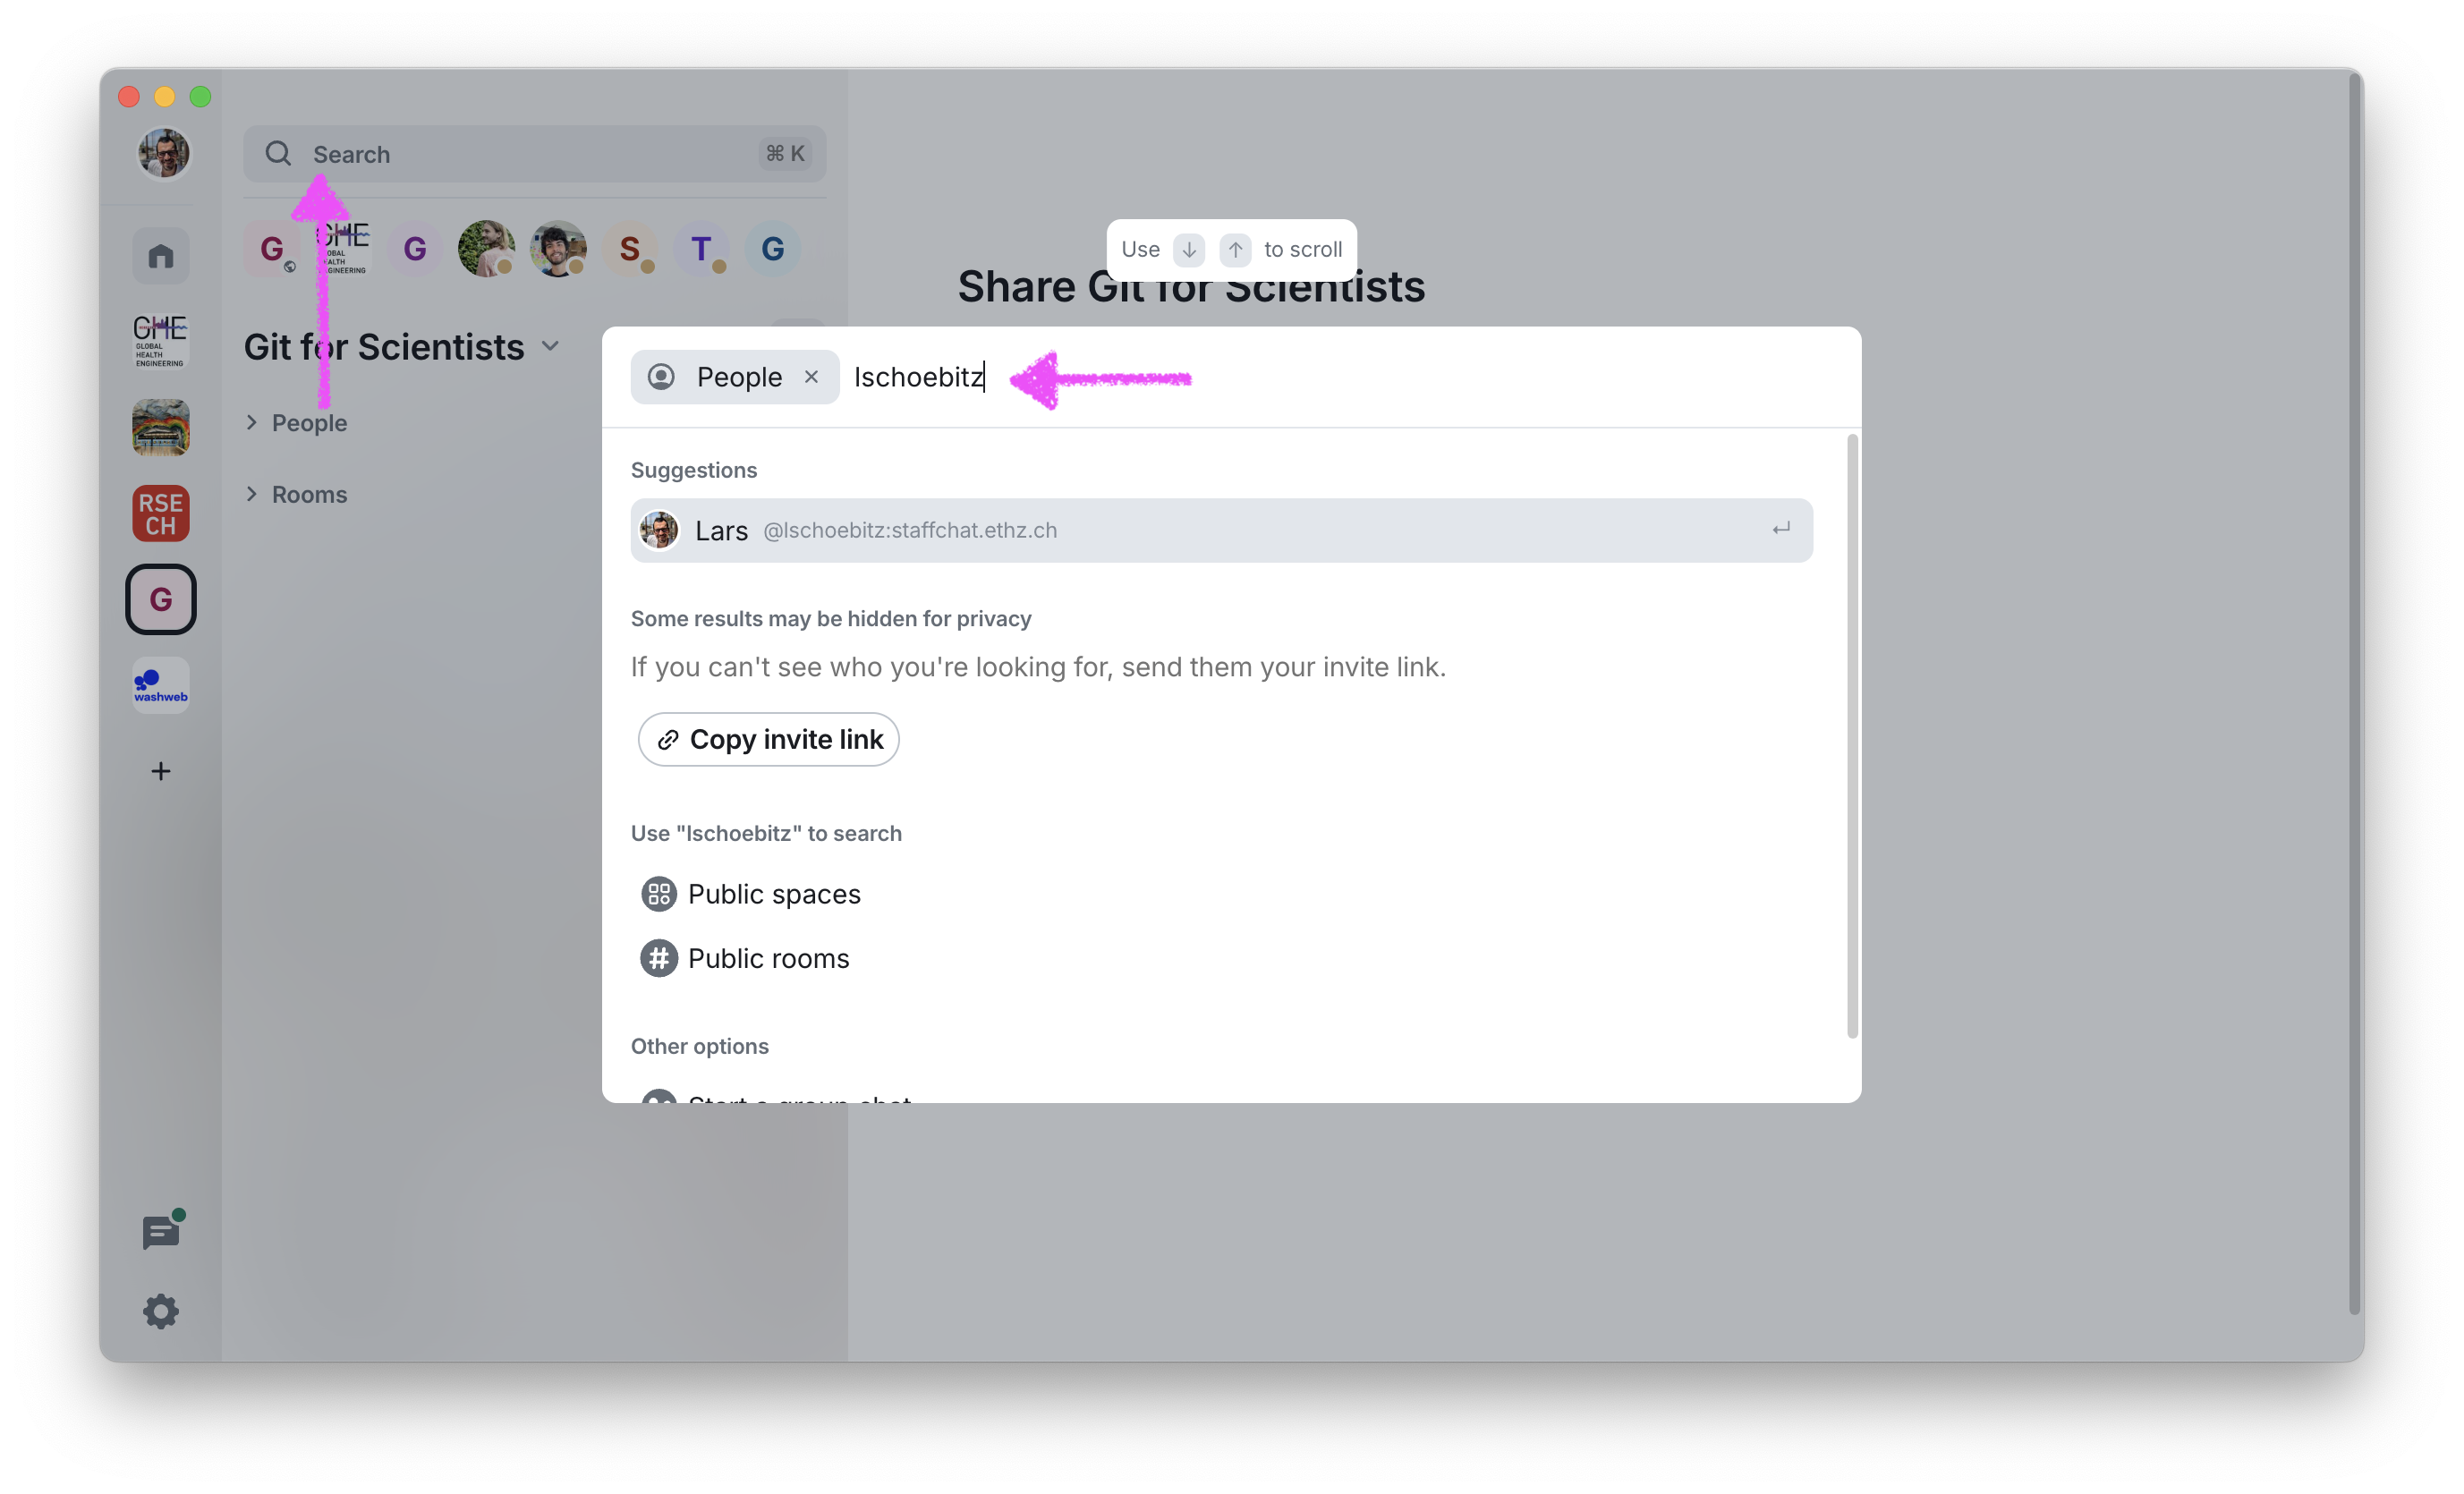Click the plus icon to add a space
This screenshot has height=1494, width=2464.
click(x=160, y=771)
